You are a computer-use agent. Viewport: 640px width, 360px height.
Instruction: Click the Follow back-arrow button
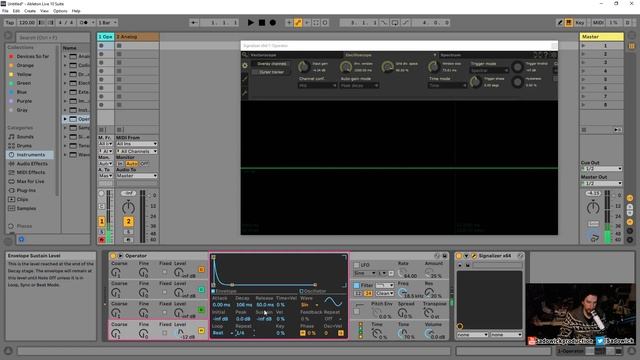coord(194,22)
